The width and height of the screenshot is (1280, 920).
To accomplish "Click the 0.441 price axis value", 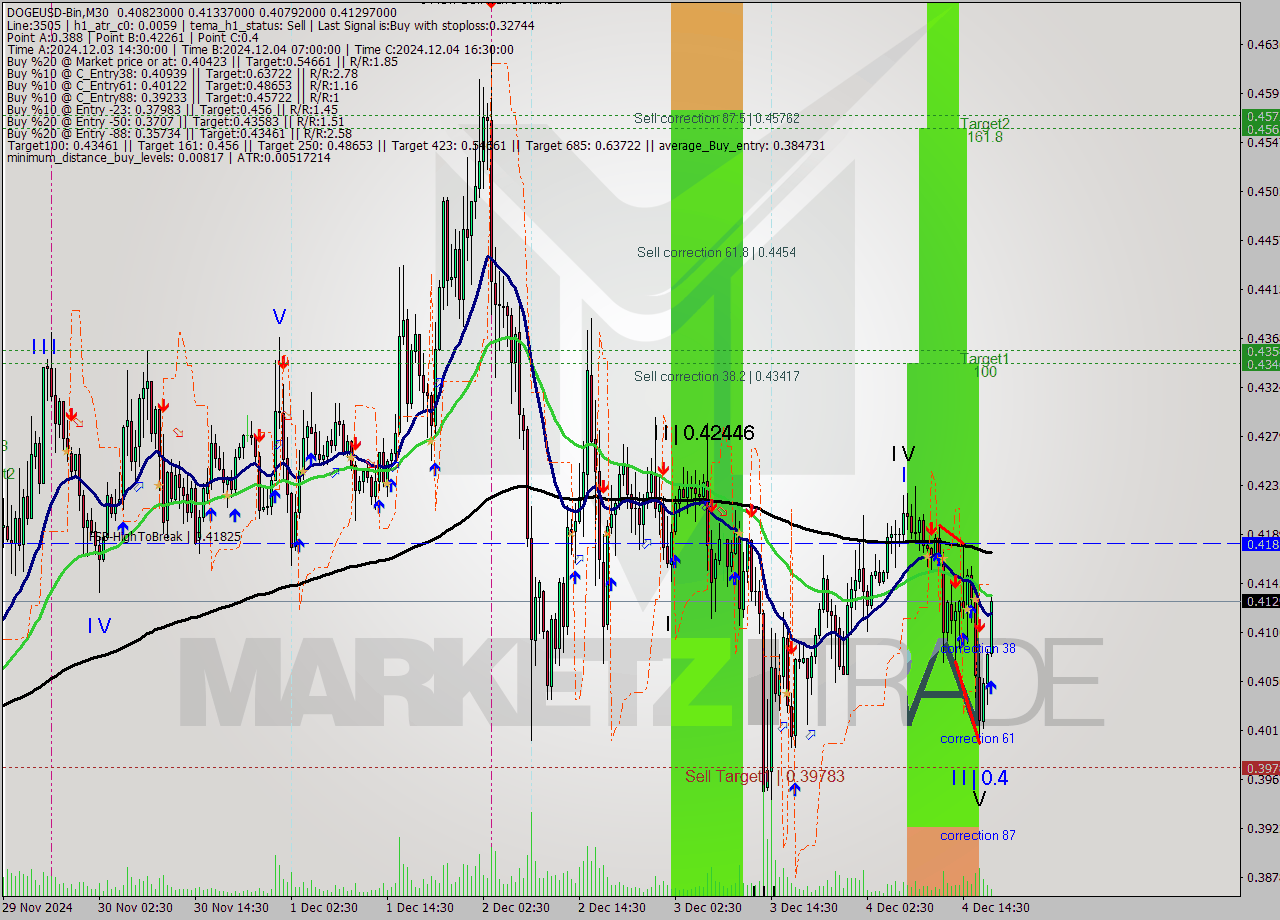I will 1263,289.
